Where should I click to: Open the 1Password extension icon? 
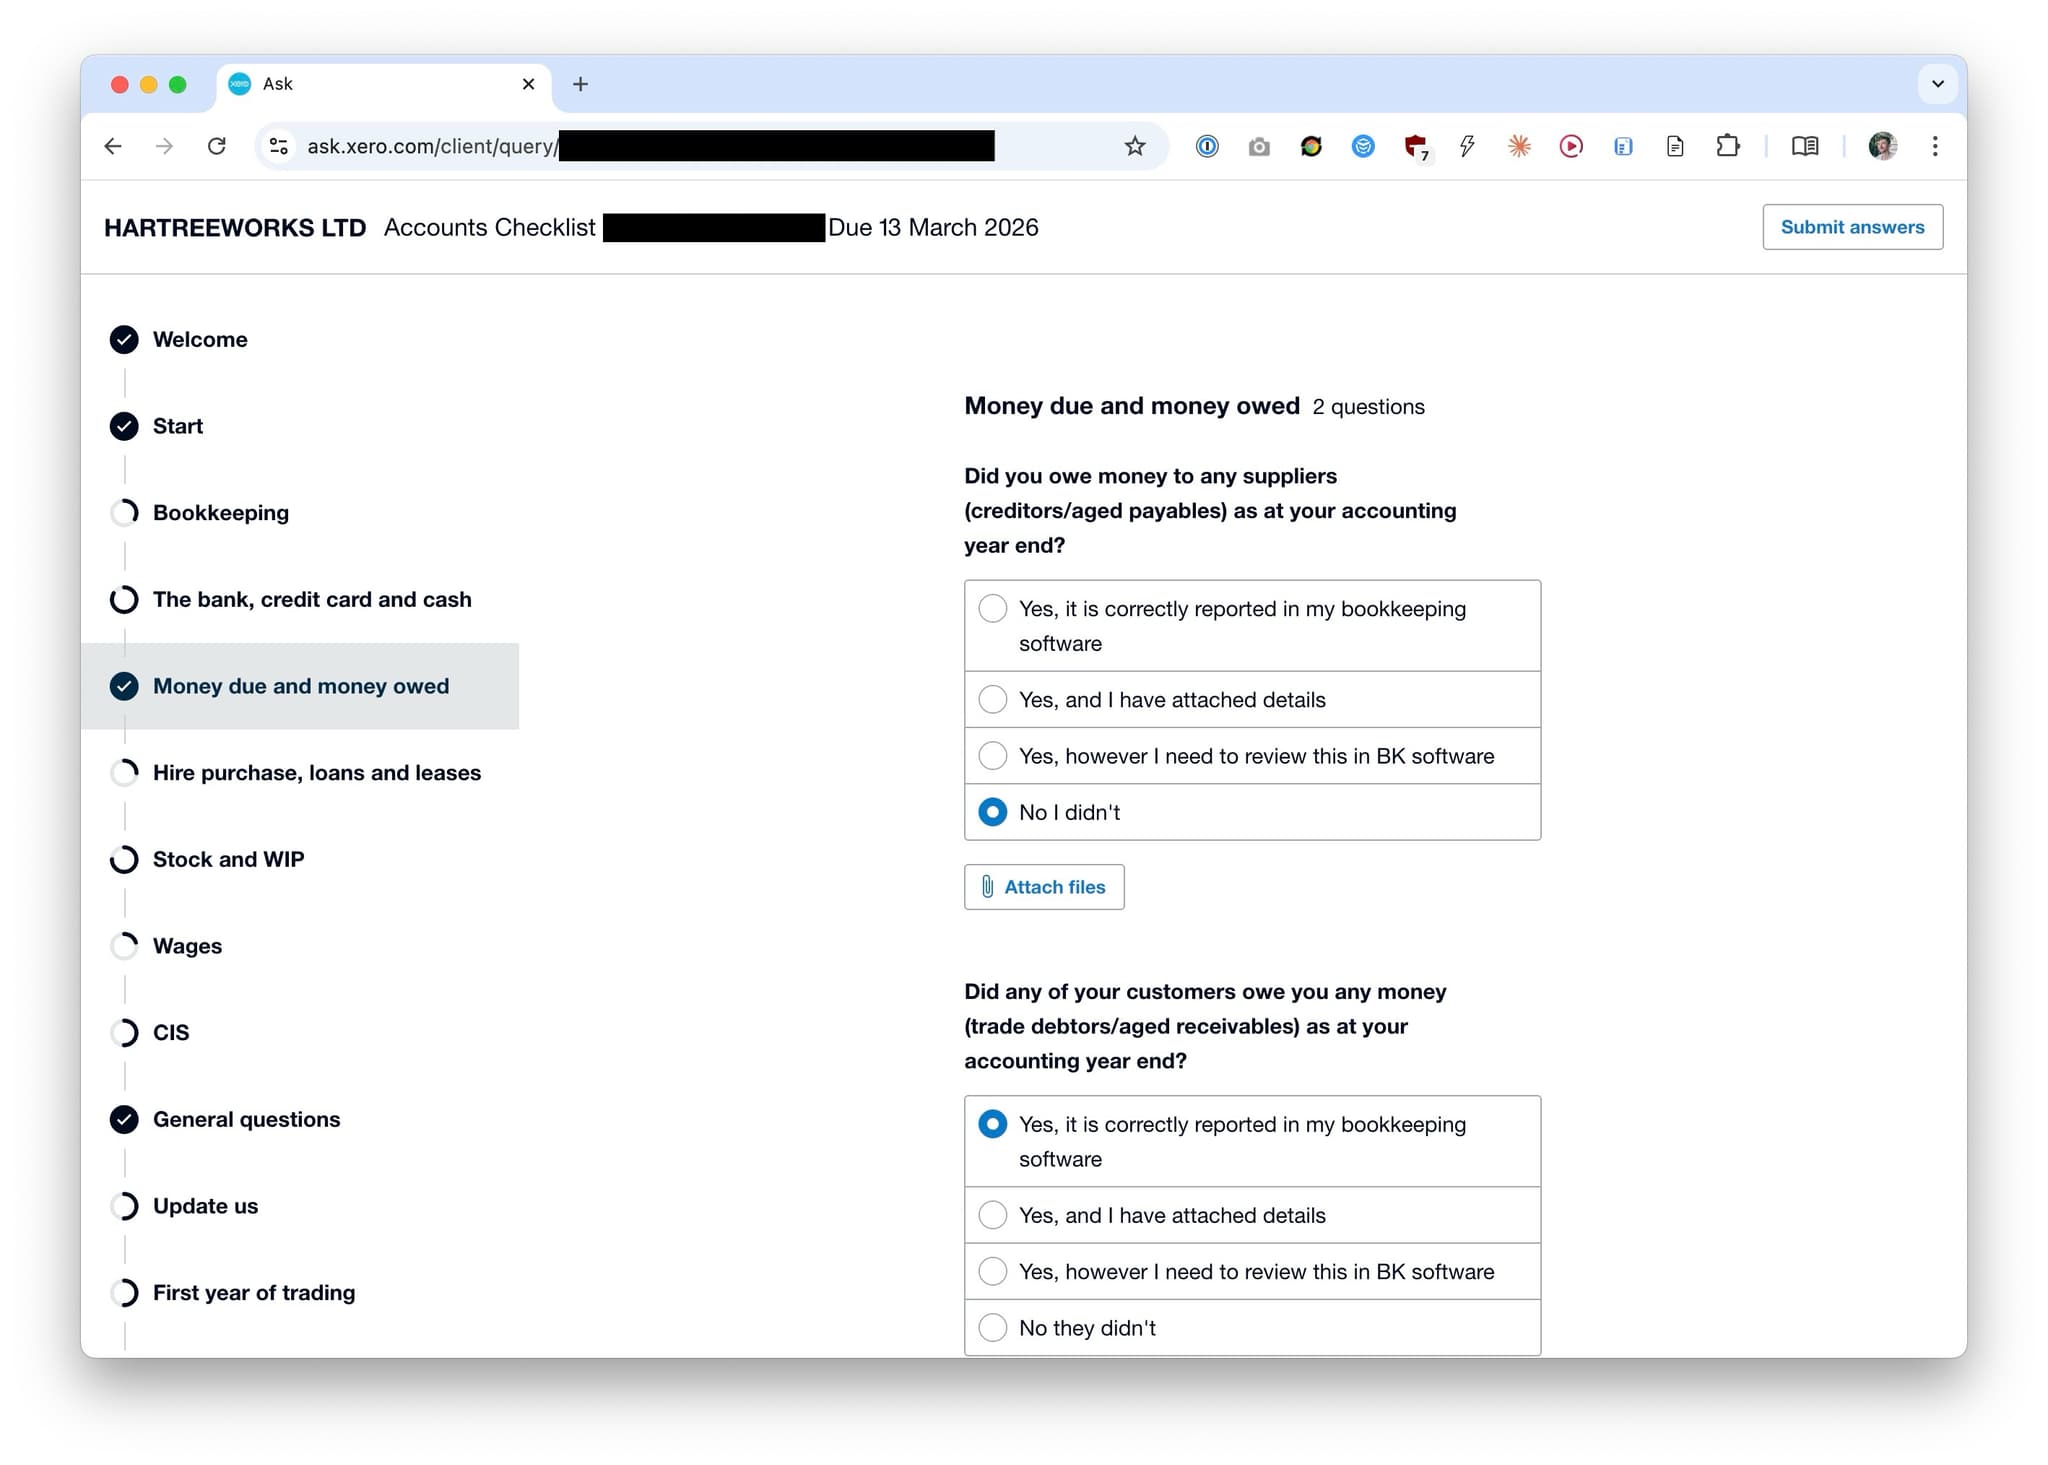point(1207,146)
